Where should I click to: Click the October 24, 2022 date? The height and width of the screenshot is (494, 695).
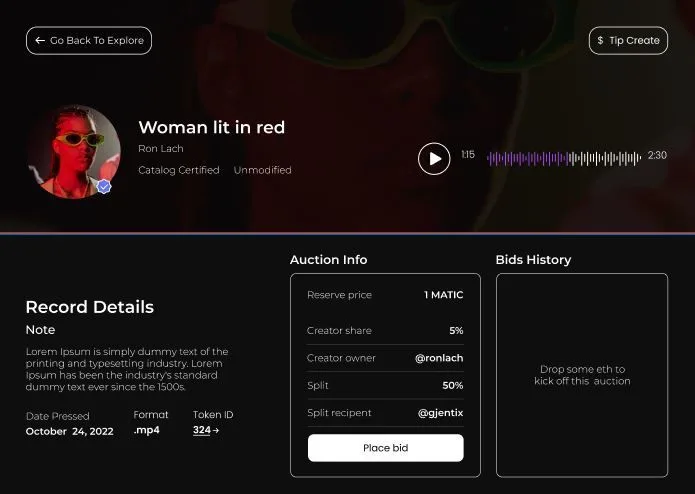(70, 432)
